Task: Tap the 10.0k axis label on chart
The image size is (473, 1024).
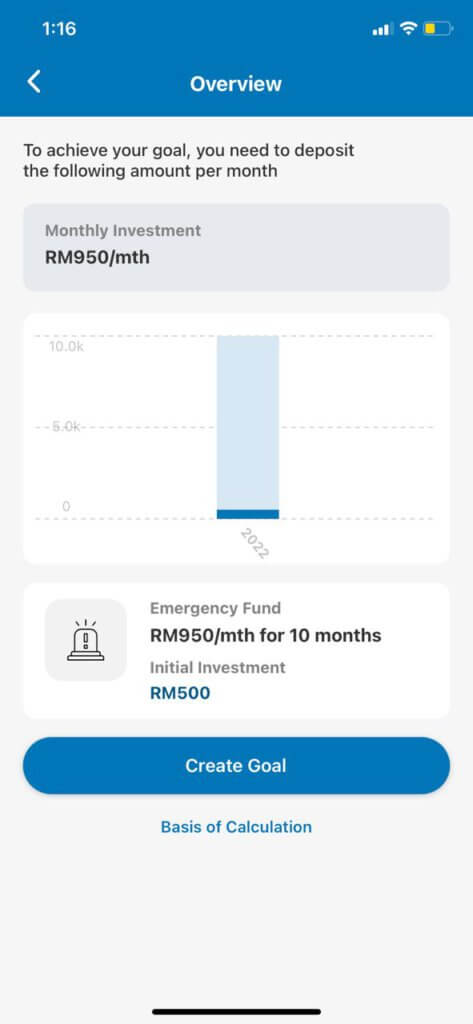Action: coord(65,346)
